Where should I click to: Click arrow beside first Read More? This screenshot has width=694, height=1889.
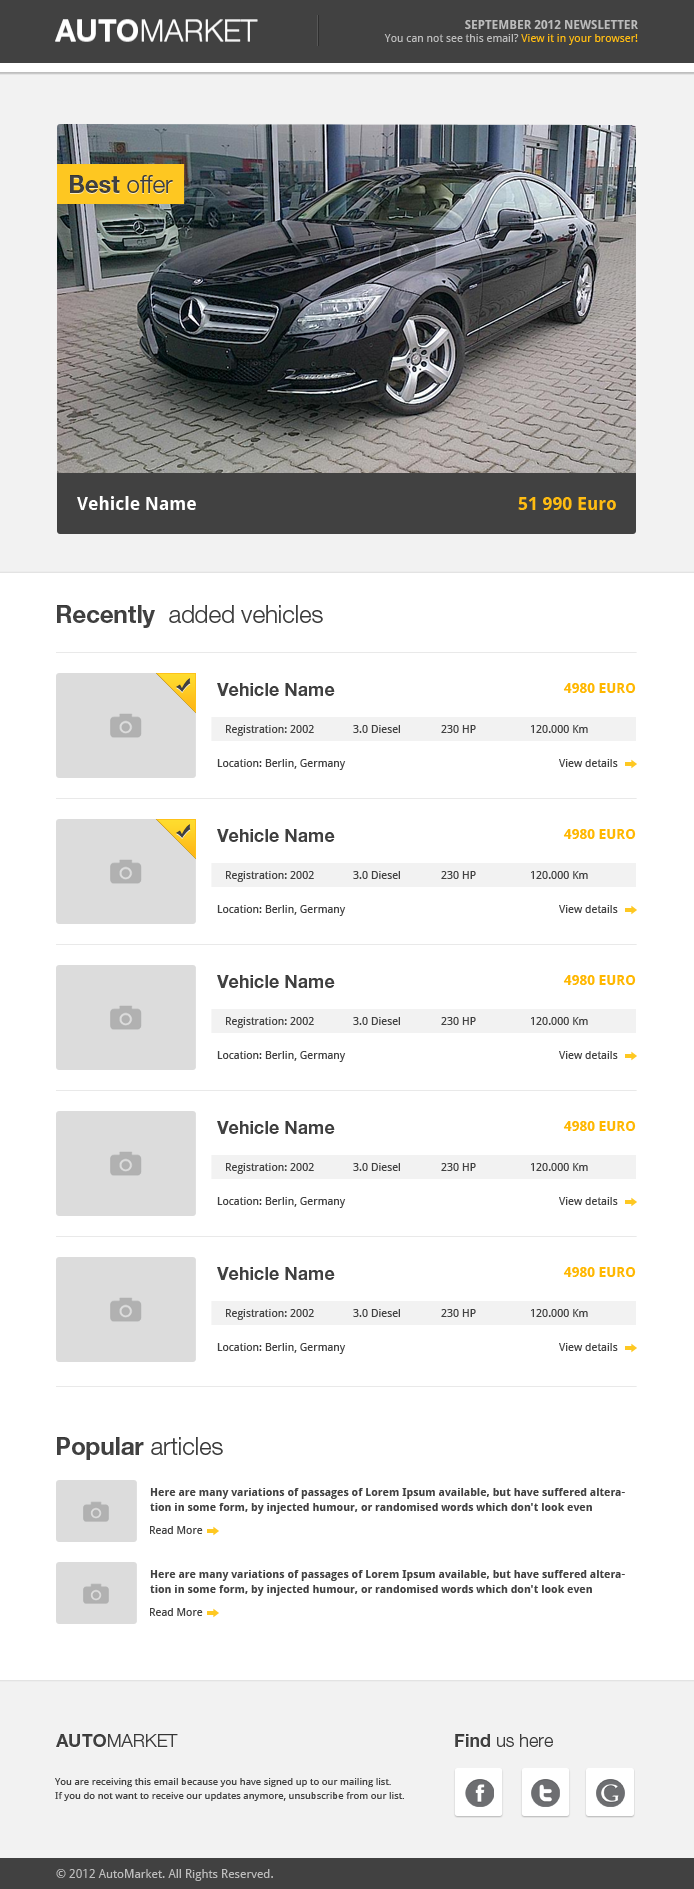(213, 1531)
